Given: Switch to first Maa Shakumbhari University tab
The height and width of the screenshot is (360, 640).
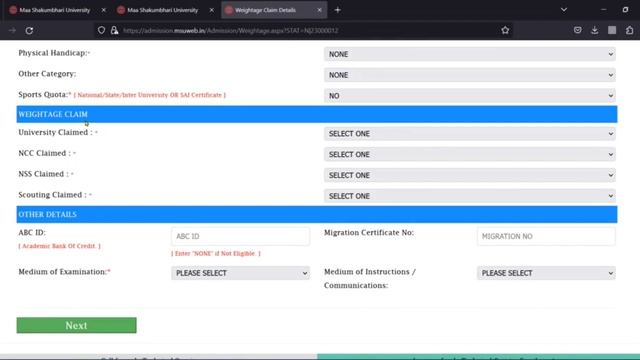Looking at the screenshot, I should (x=55, y=10).
